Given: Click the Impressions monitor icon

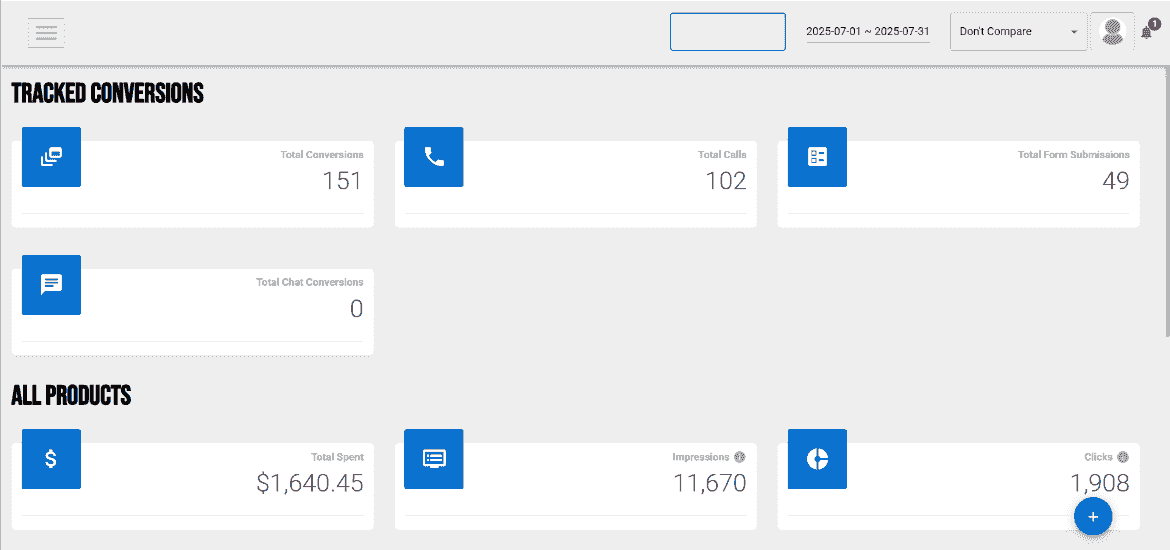Looking at the screenshot, I should tap(434, 459).
